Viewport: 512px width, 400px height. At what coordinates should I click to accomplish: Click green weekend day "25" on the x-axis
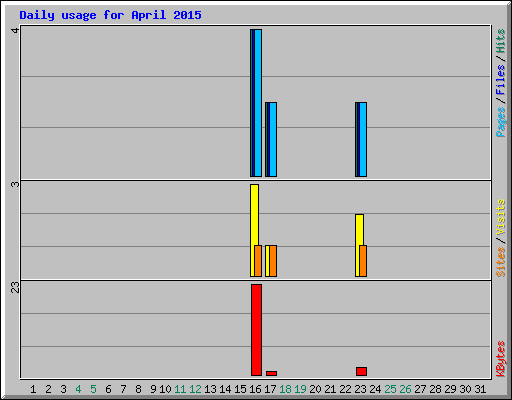390,389
